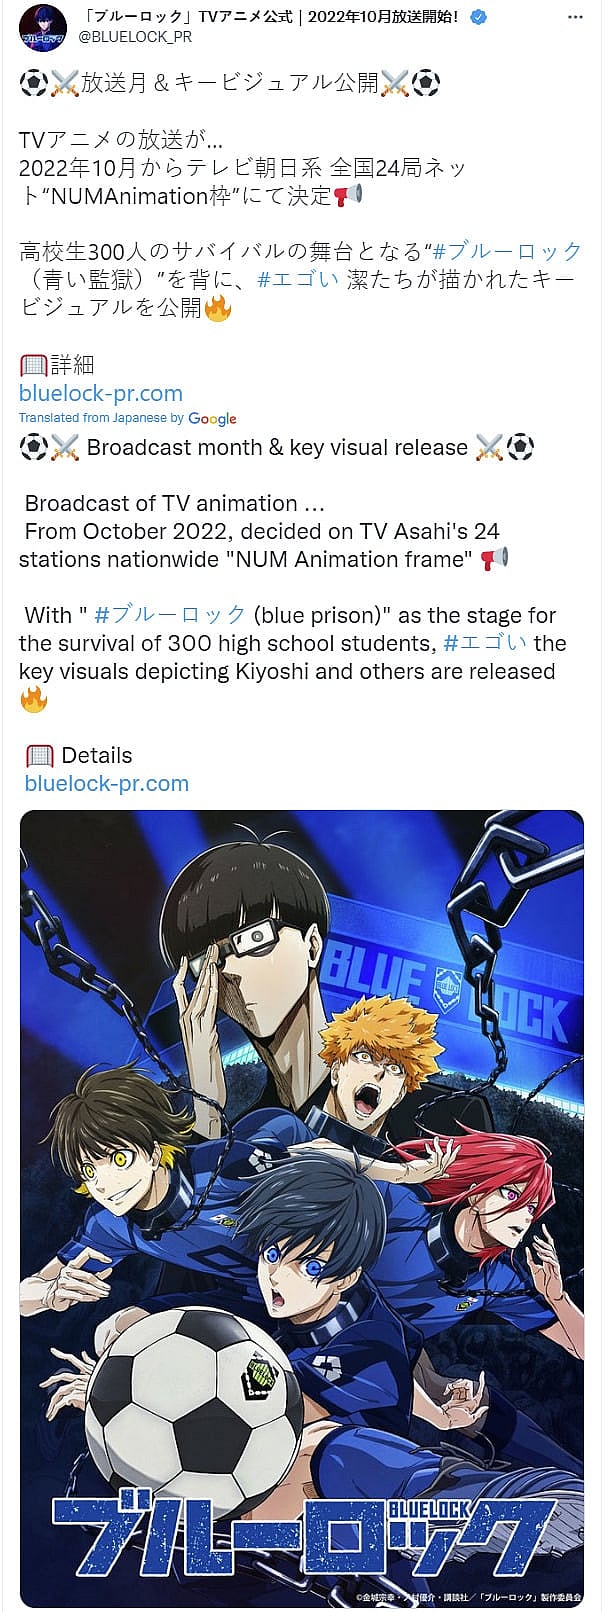The height and width of the screenshot is (1612, 608).
Task: Open the bluelock-pr.com link under 詳細
Action: tap(101, 393)
